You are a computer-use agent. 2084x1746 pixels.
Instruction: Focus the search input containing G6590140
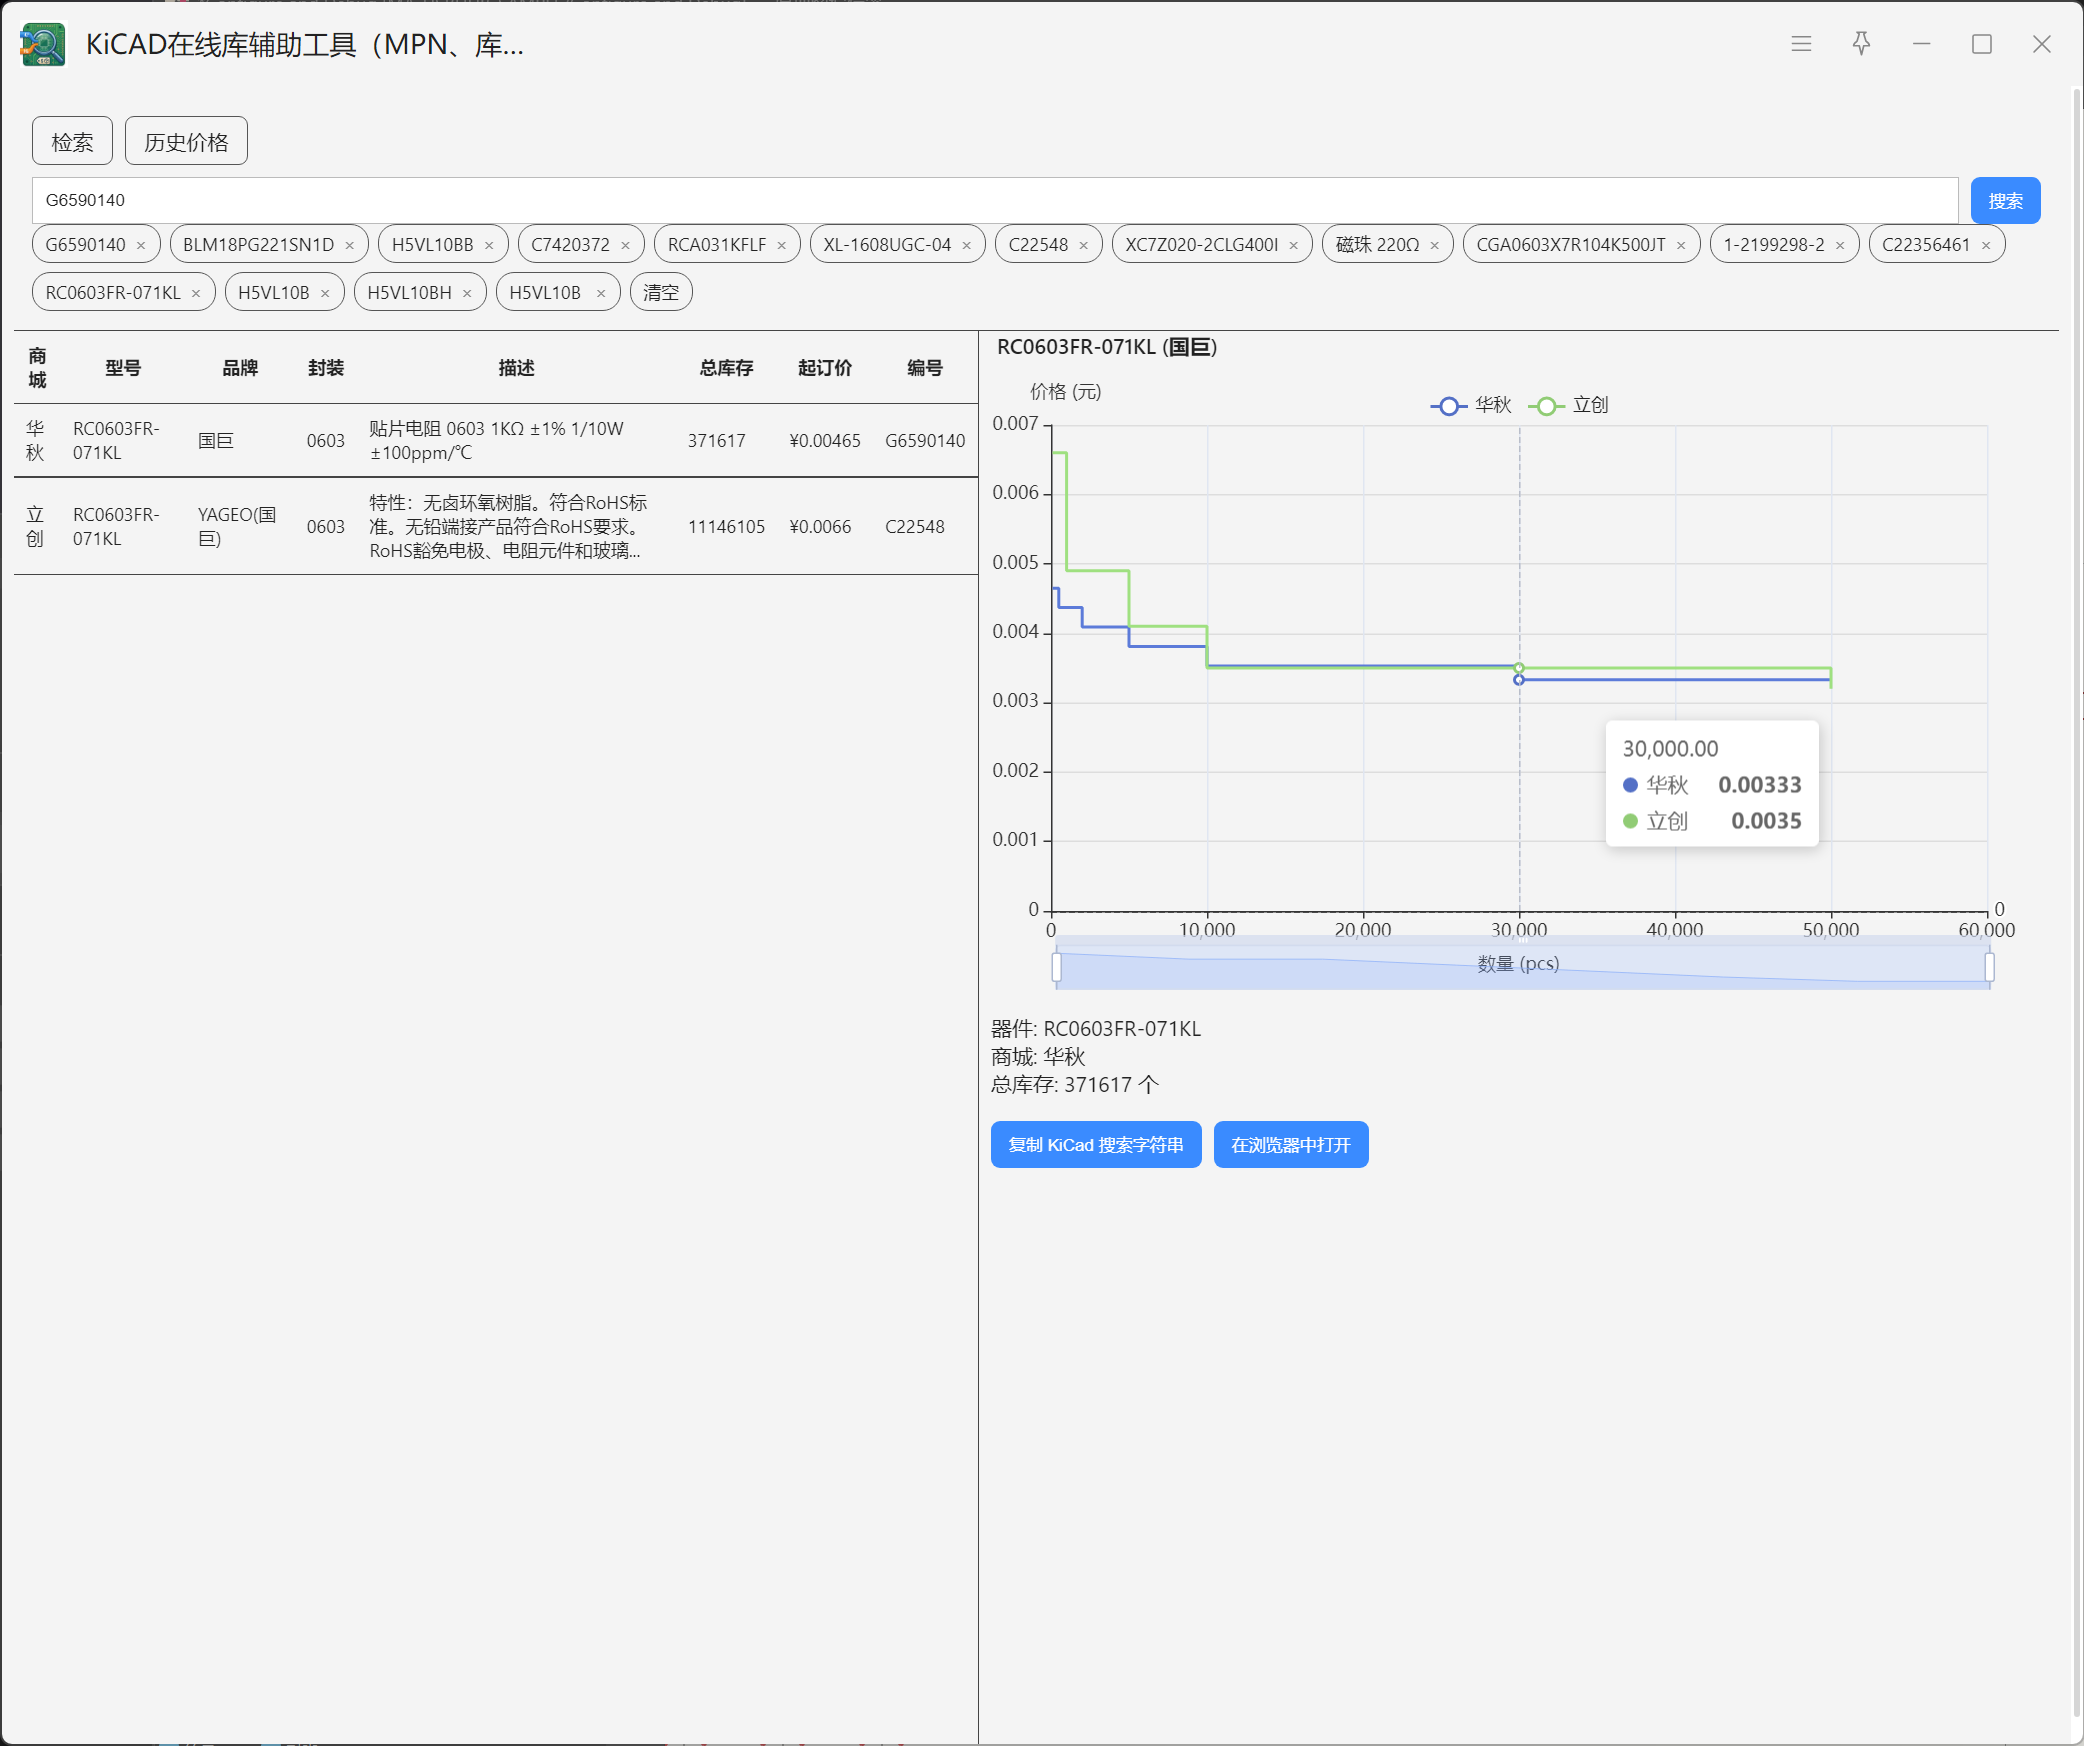point(994,201)
